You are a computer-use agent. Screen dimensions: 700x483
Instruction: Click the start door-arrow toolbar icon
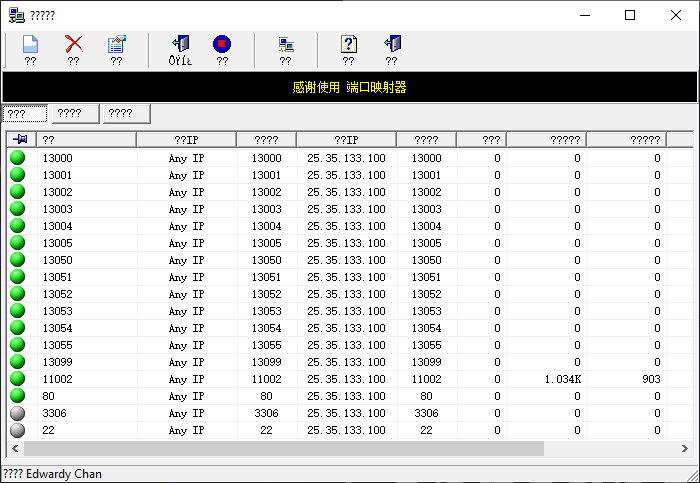[180, 45]
